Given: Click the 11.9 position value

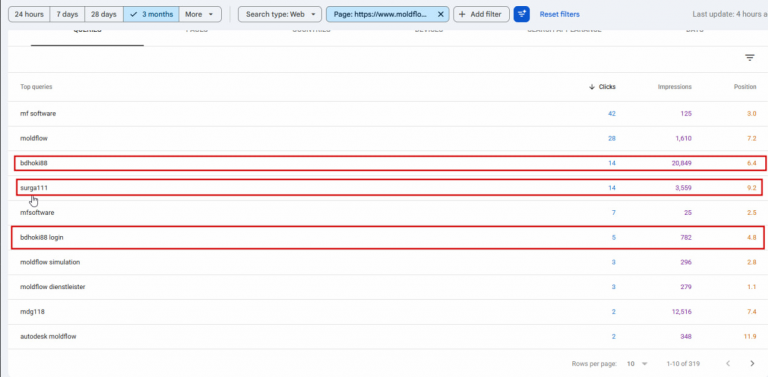Looking at the screenshot, I should [751, 336].
